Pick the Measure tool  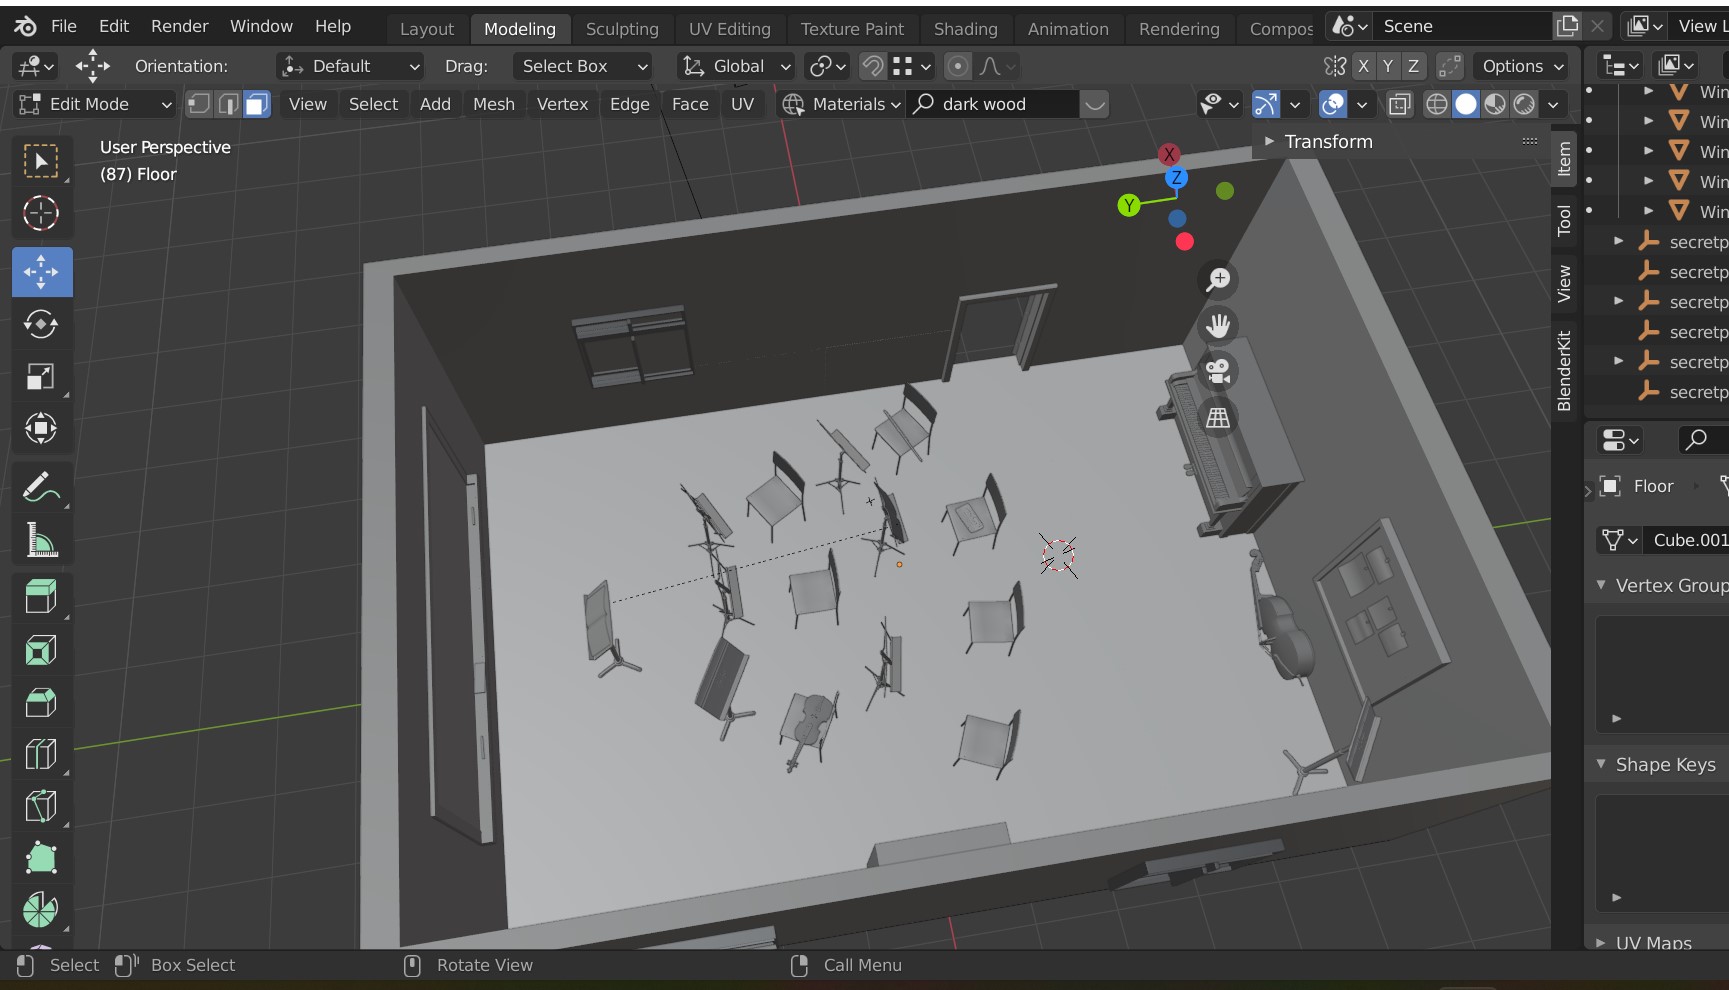[x=41, y=541]
